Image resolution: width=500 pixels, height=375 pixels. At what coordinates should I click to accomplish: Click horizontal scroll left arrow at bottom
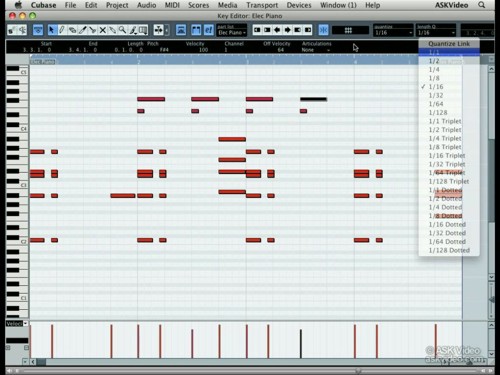pos(33,362)
